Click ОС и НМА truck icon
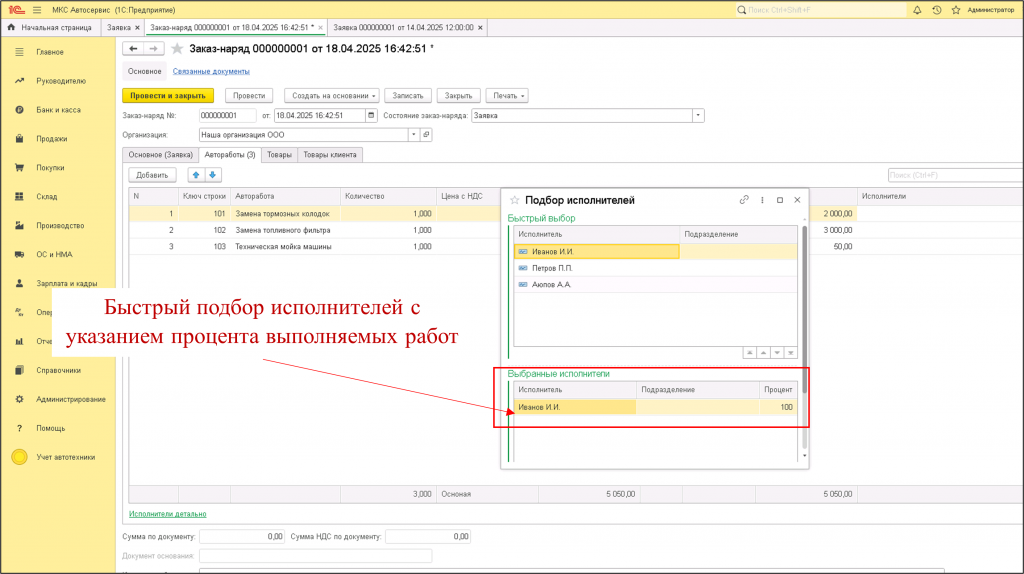 click(x=20, y=255)
